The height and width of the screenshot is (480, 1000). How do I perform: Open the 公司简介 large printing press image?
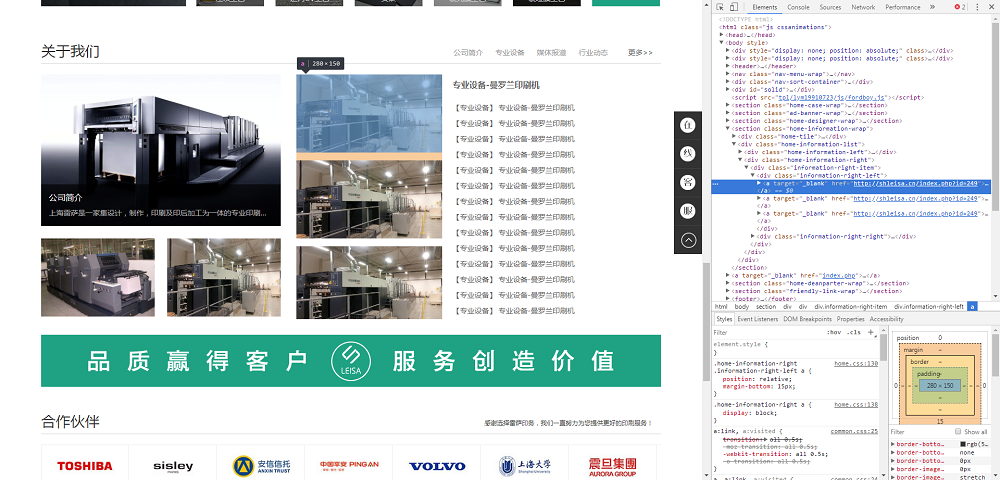click(161, 150)
